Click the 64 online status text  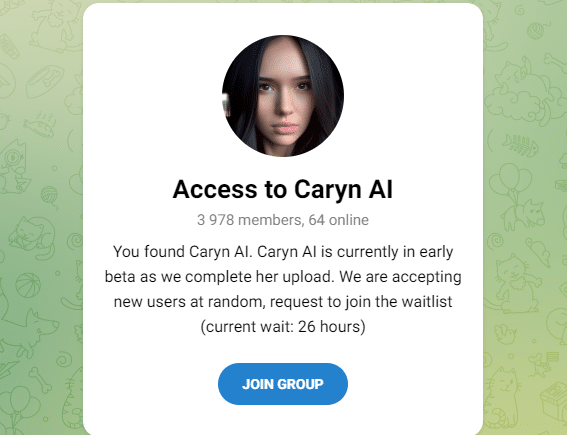(x=338, y=220)
